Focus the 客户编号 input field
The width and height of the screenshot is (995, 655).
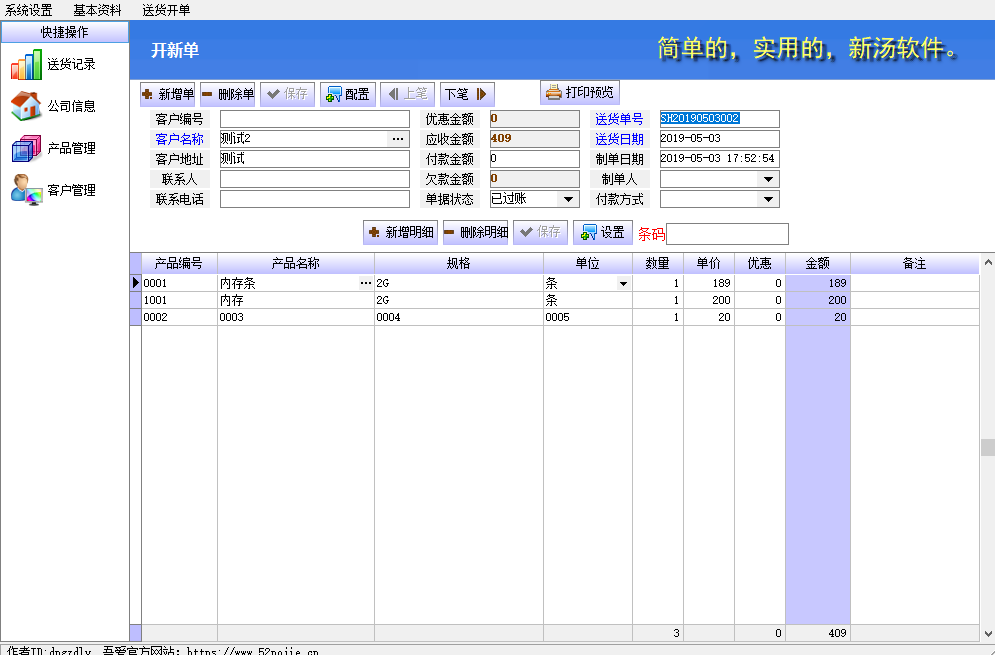point(315,119)
